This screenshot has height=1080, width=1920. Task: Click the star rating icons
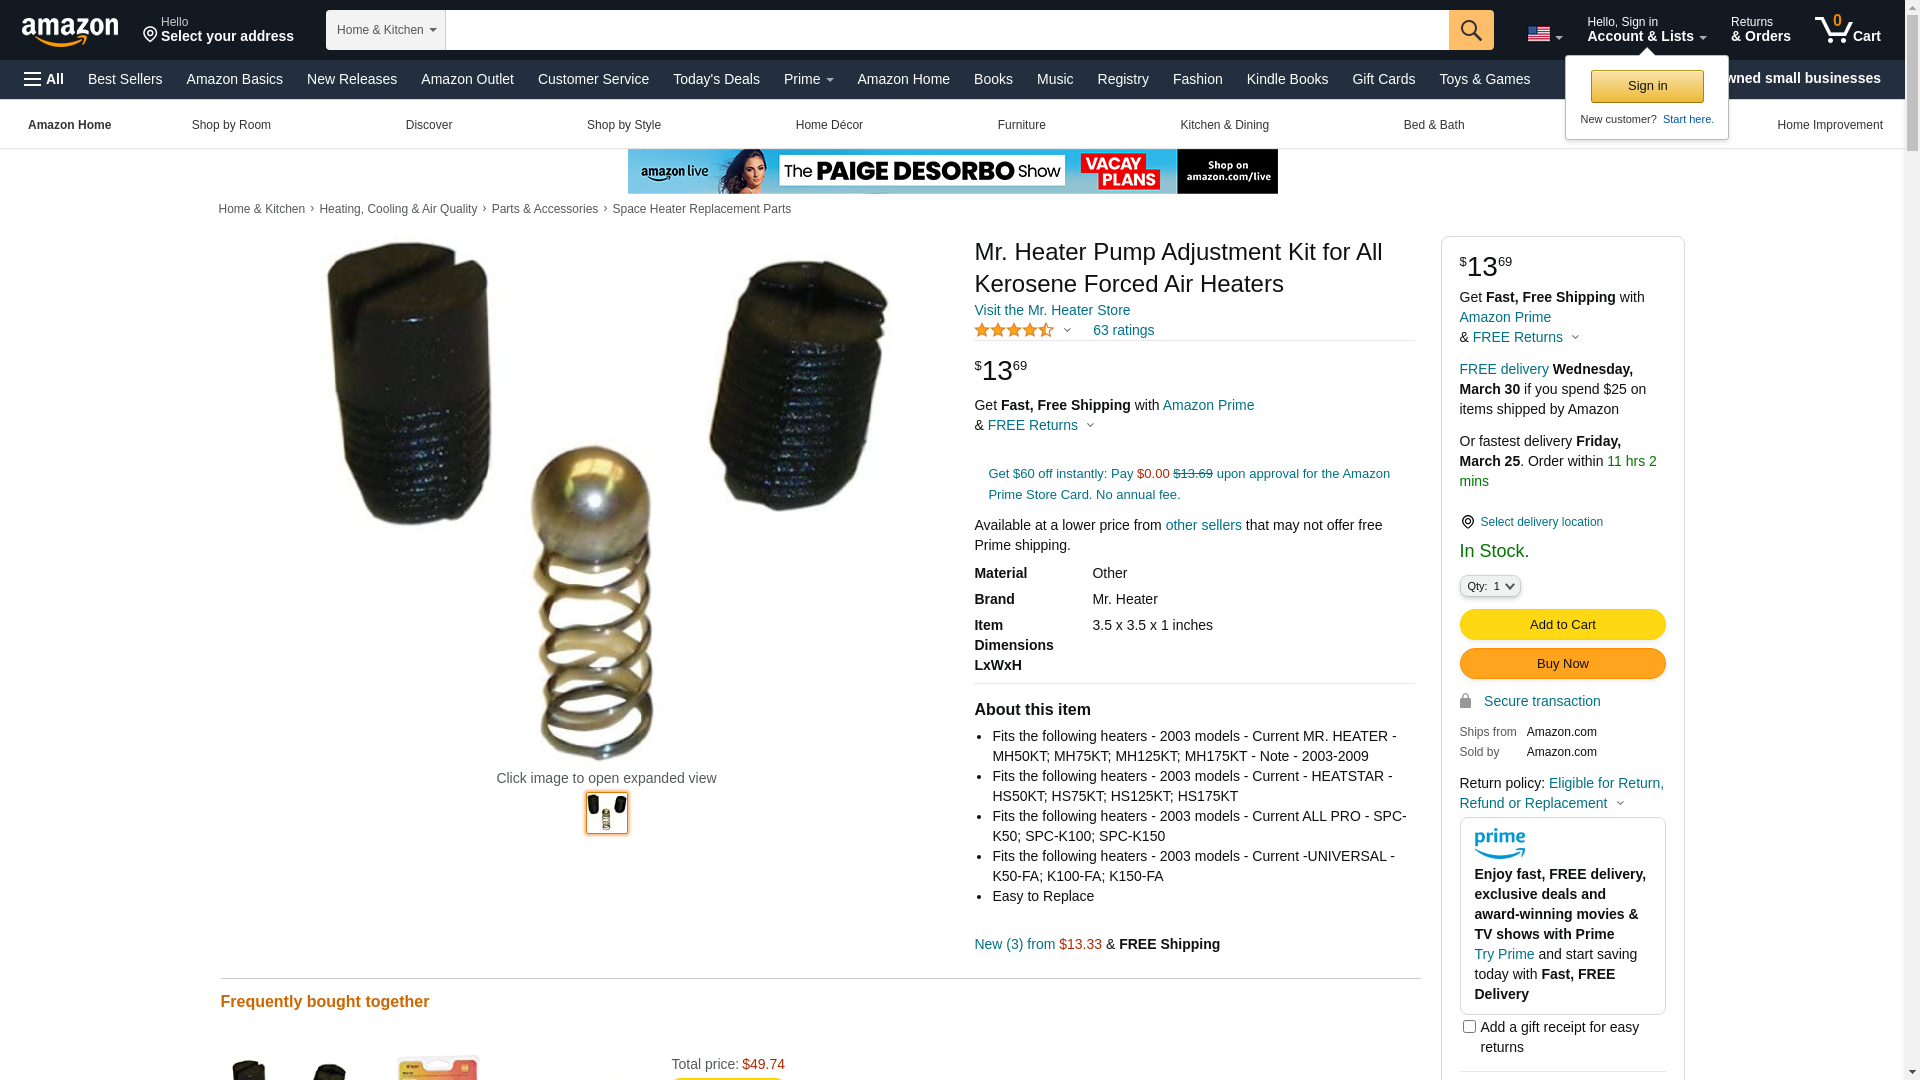1014,330
